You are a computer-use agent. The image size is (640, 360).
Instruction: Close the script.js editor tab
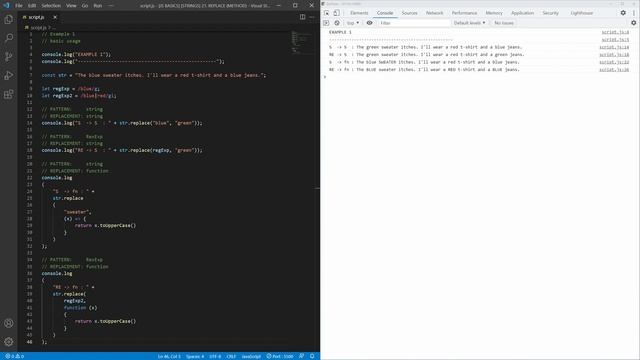pyautogui.click(x=55, y=17)
